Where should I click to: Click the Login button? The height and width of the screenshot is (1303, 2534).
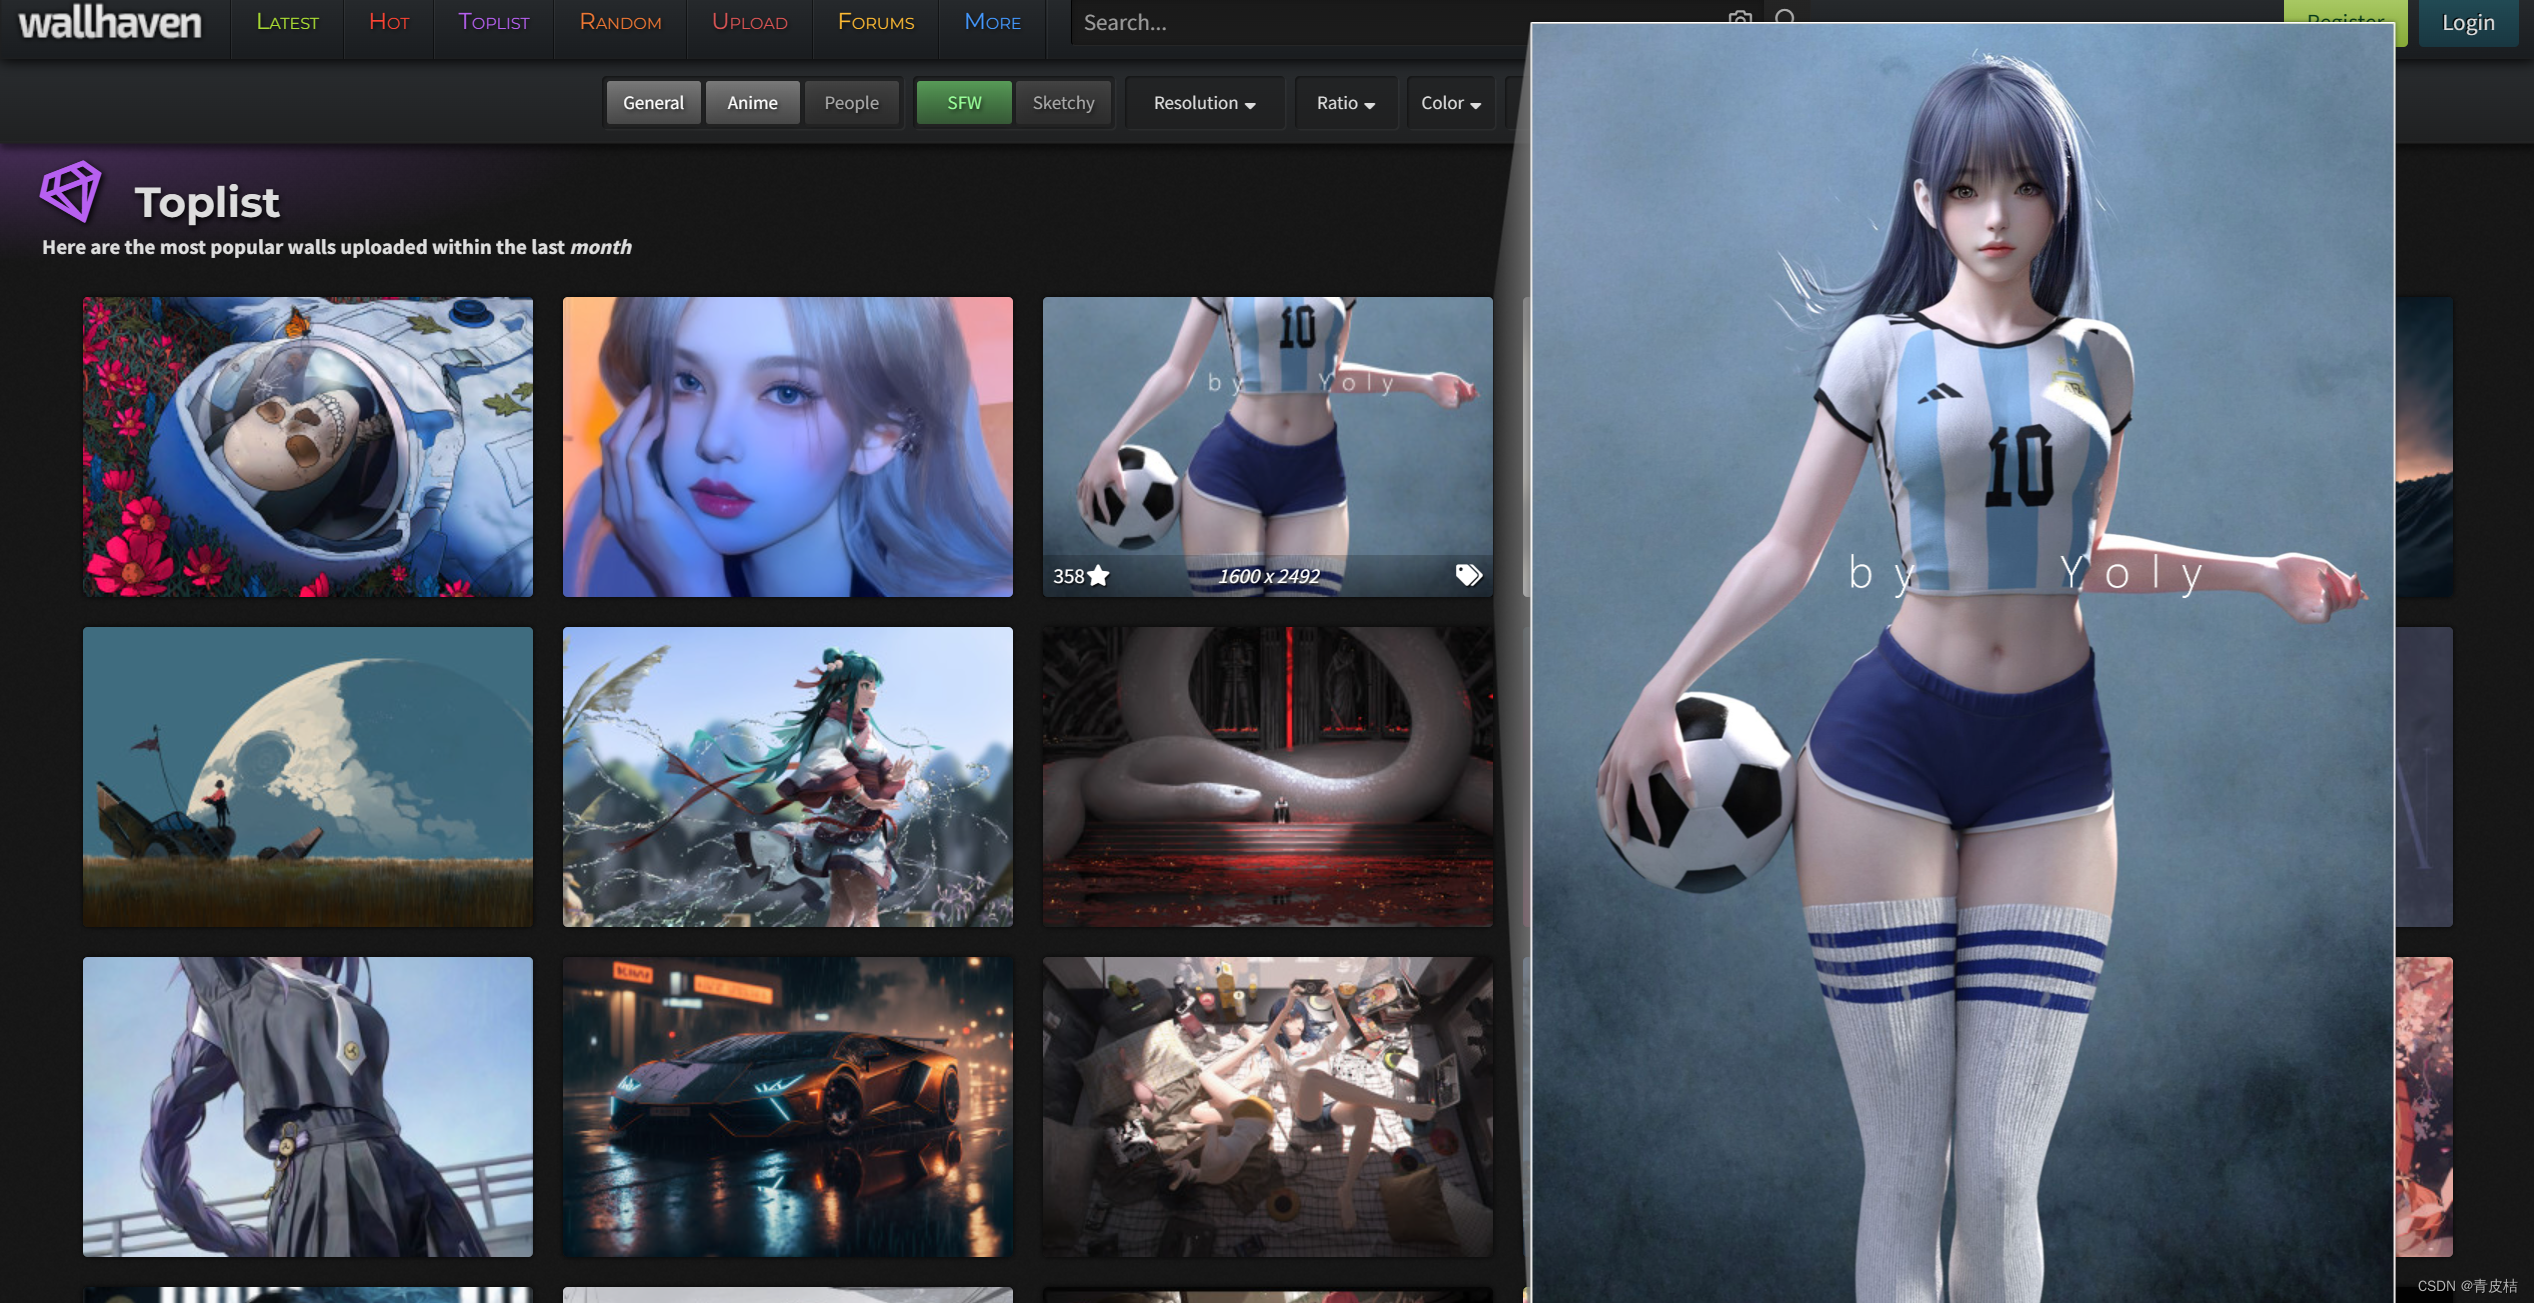[2467, 22]
